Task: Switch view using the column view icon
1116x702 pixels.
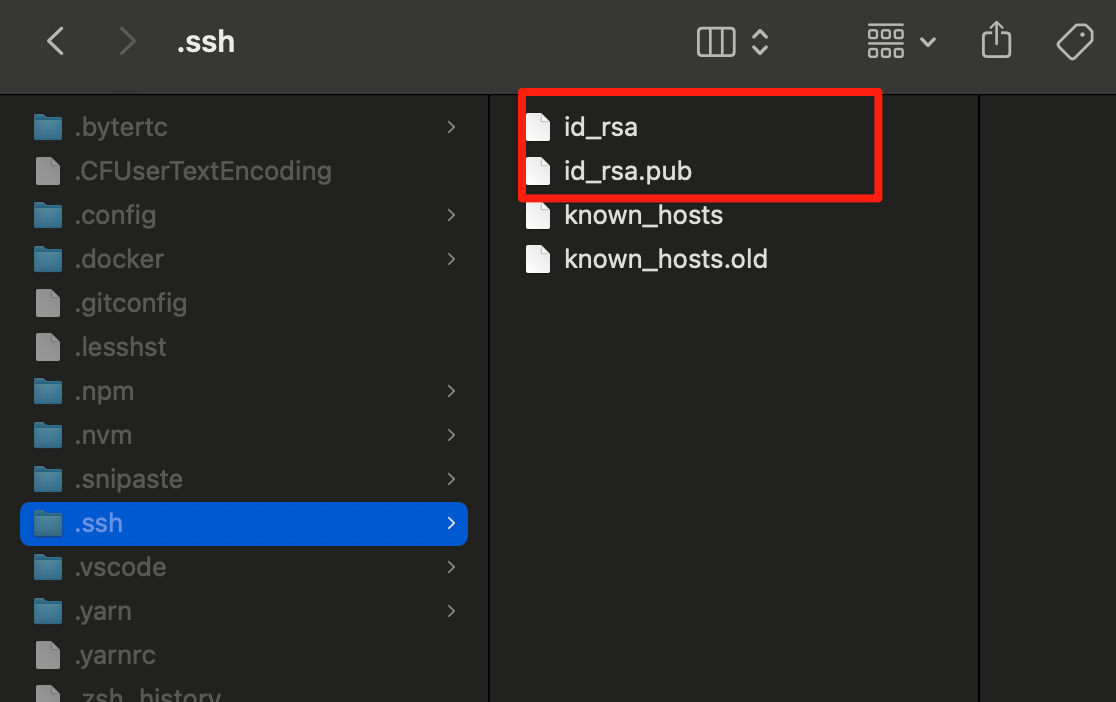Action: point(716,42)
